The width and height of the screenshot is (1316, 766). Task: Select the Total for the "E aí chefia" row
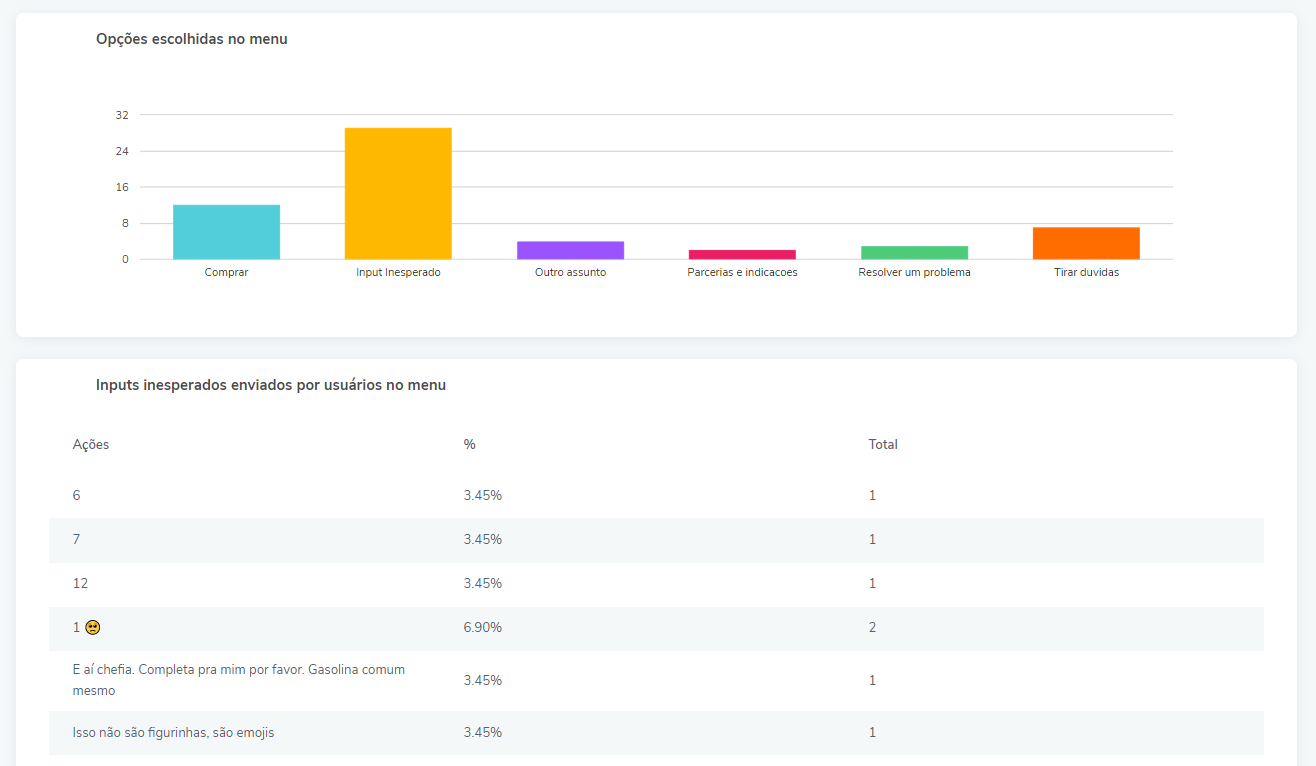click(x=872, y=680)
